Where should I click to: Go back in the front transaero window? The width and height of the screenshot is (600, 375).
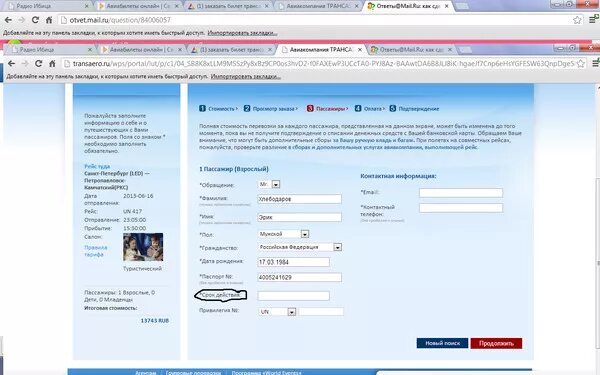pos(11,64)
